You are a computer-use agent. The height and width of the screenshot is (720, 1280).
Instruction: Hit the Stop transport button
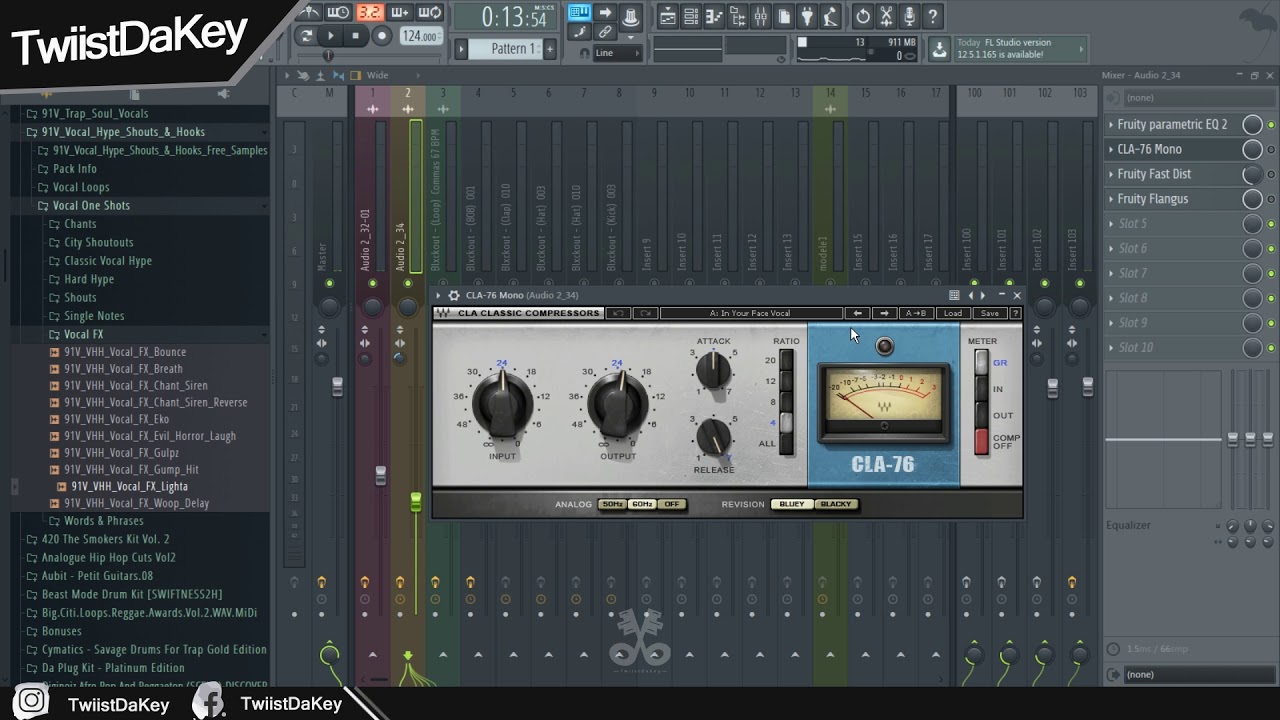[x=355, y=36]
